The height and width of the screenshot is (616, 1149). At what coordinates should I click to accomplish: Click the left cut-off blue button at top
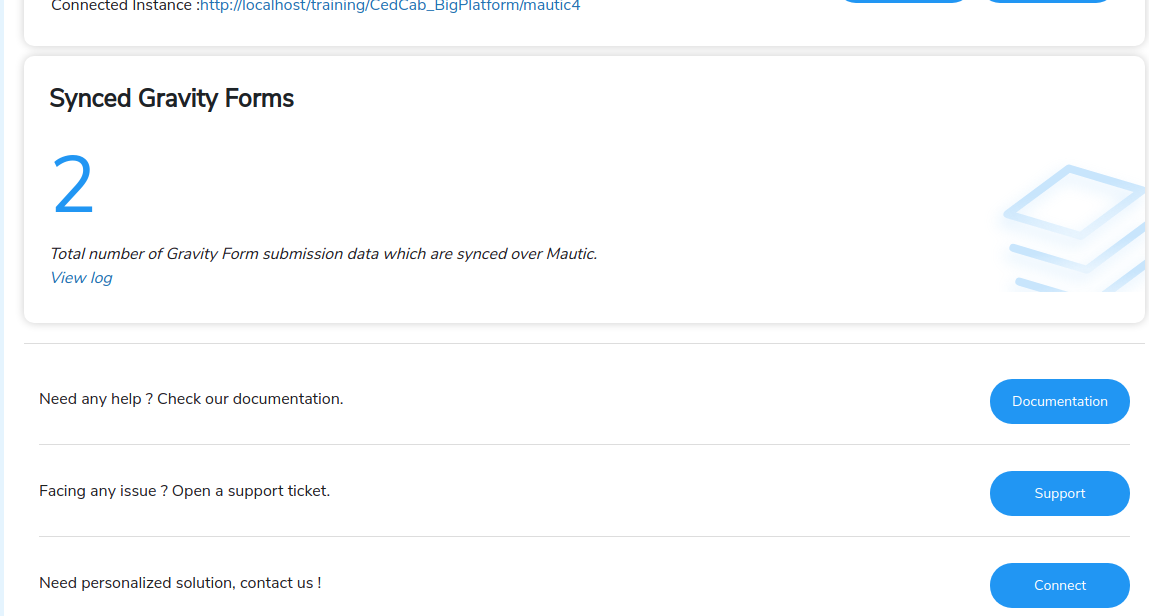point(904,1)
